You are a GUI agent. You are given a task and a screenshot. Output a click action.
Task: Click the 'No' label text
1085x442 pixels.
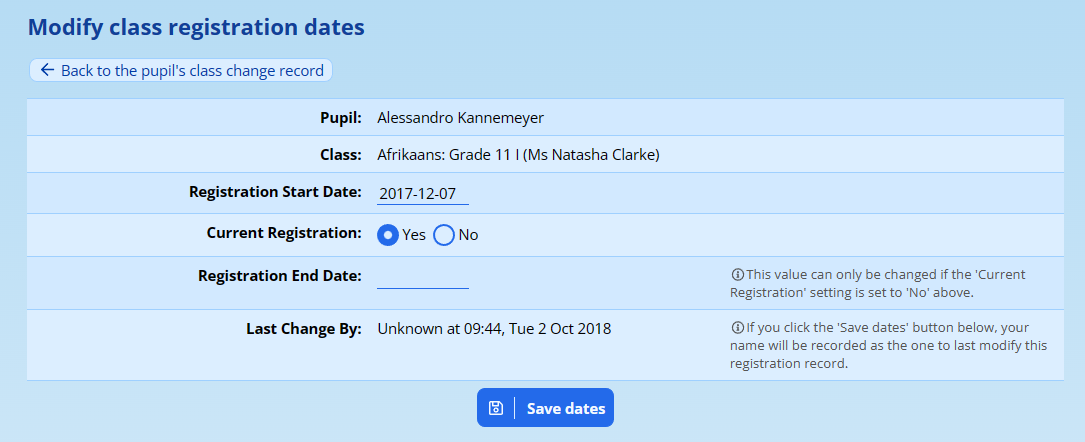click(x=468, y=235)
